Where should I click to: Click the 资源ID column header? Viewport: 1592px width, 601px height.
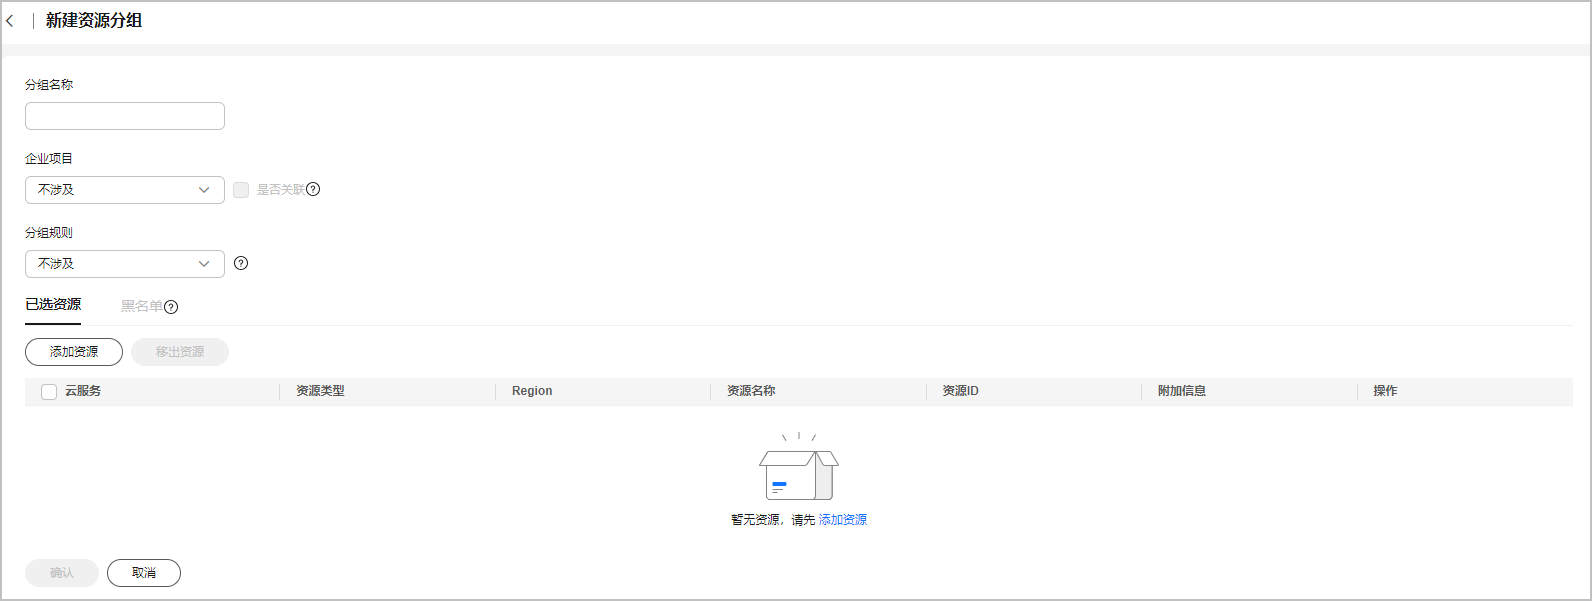click(960, 391)
